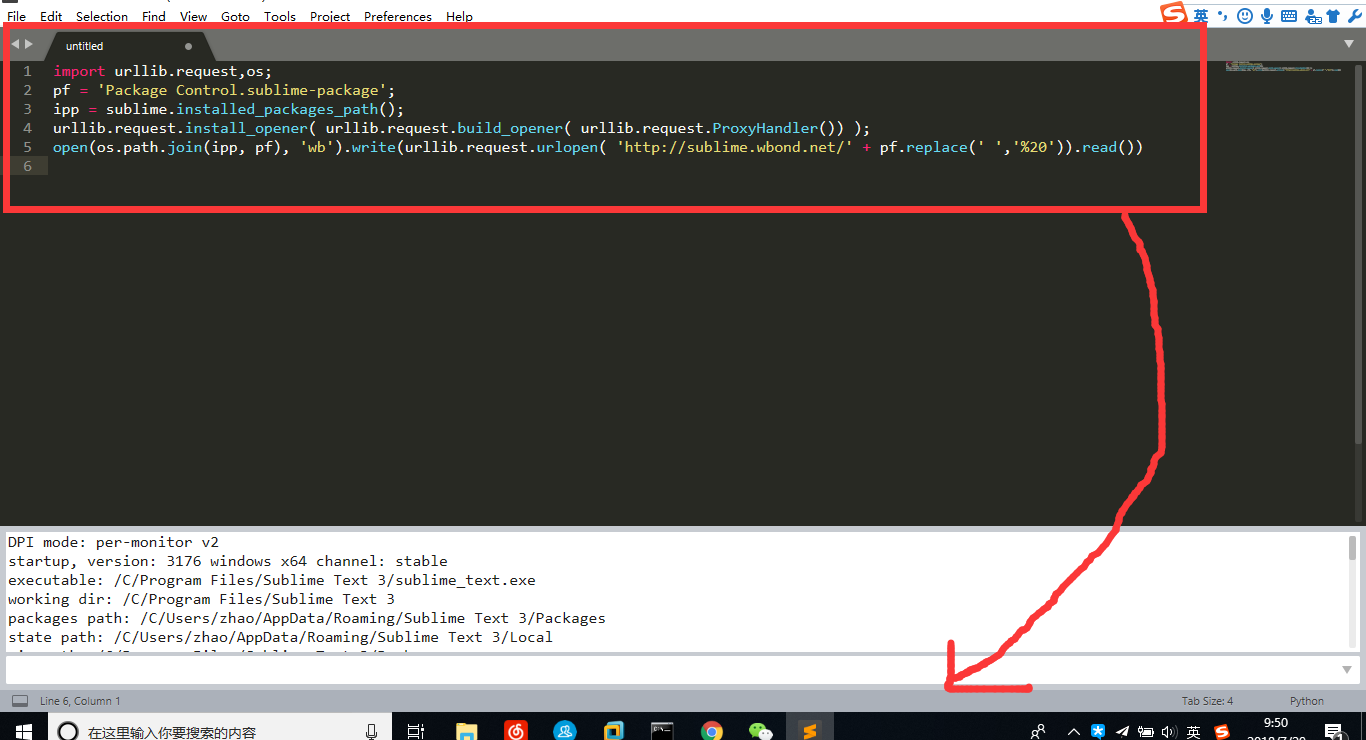Open the People tray icon

1039,731
